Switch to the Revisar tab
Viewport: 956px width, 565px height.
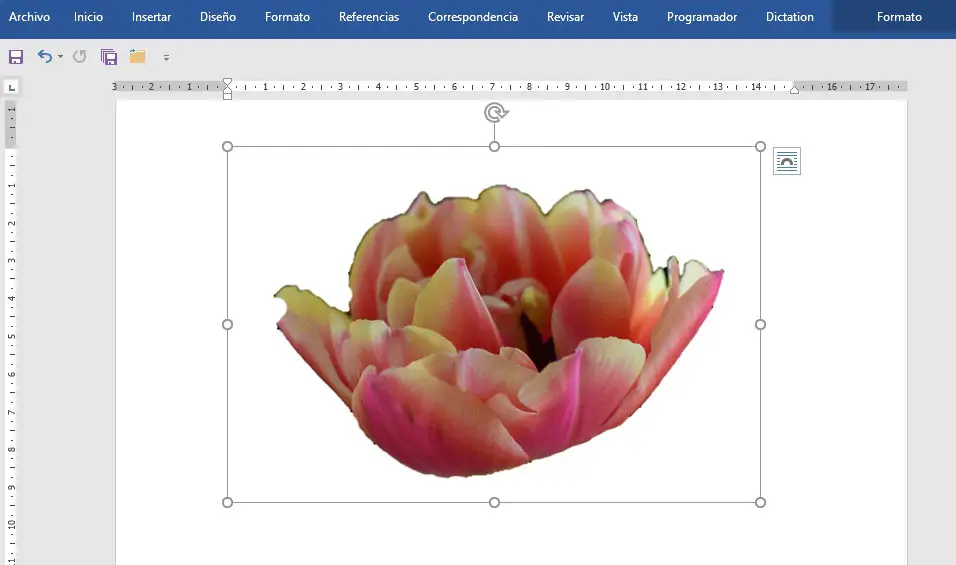point(565,17)
